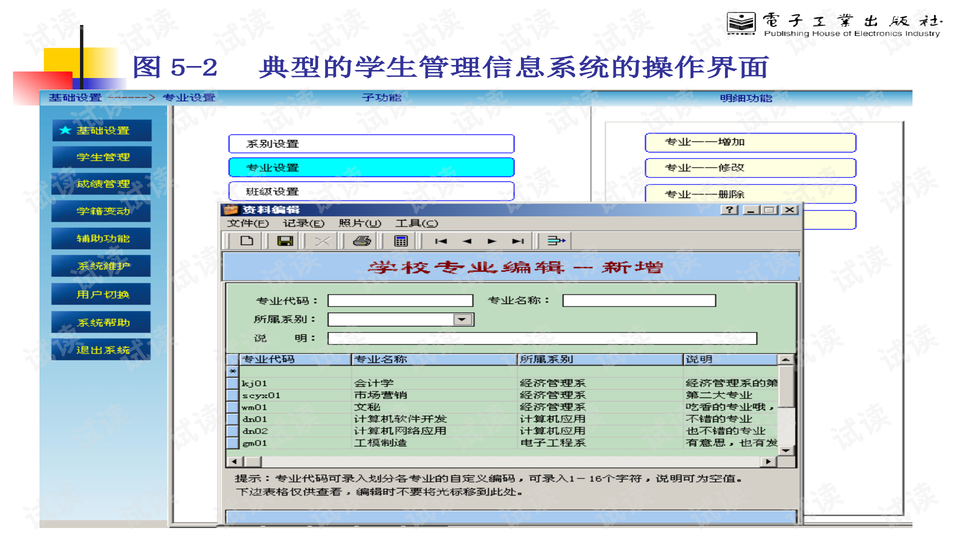Click the New record toolbar icon
960x540 pixels.
[247, 241]
